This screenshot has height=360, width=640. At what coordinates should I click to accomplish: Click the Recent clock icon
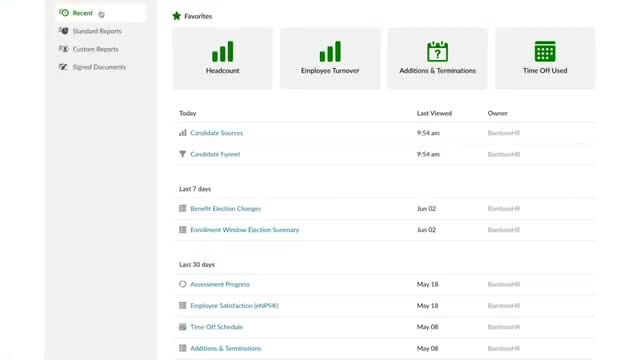pos(64,13)
